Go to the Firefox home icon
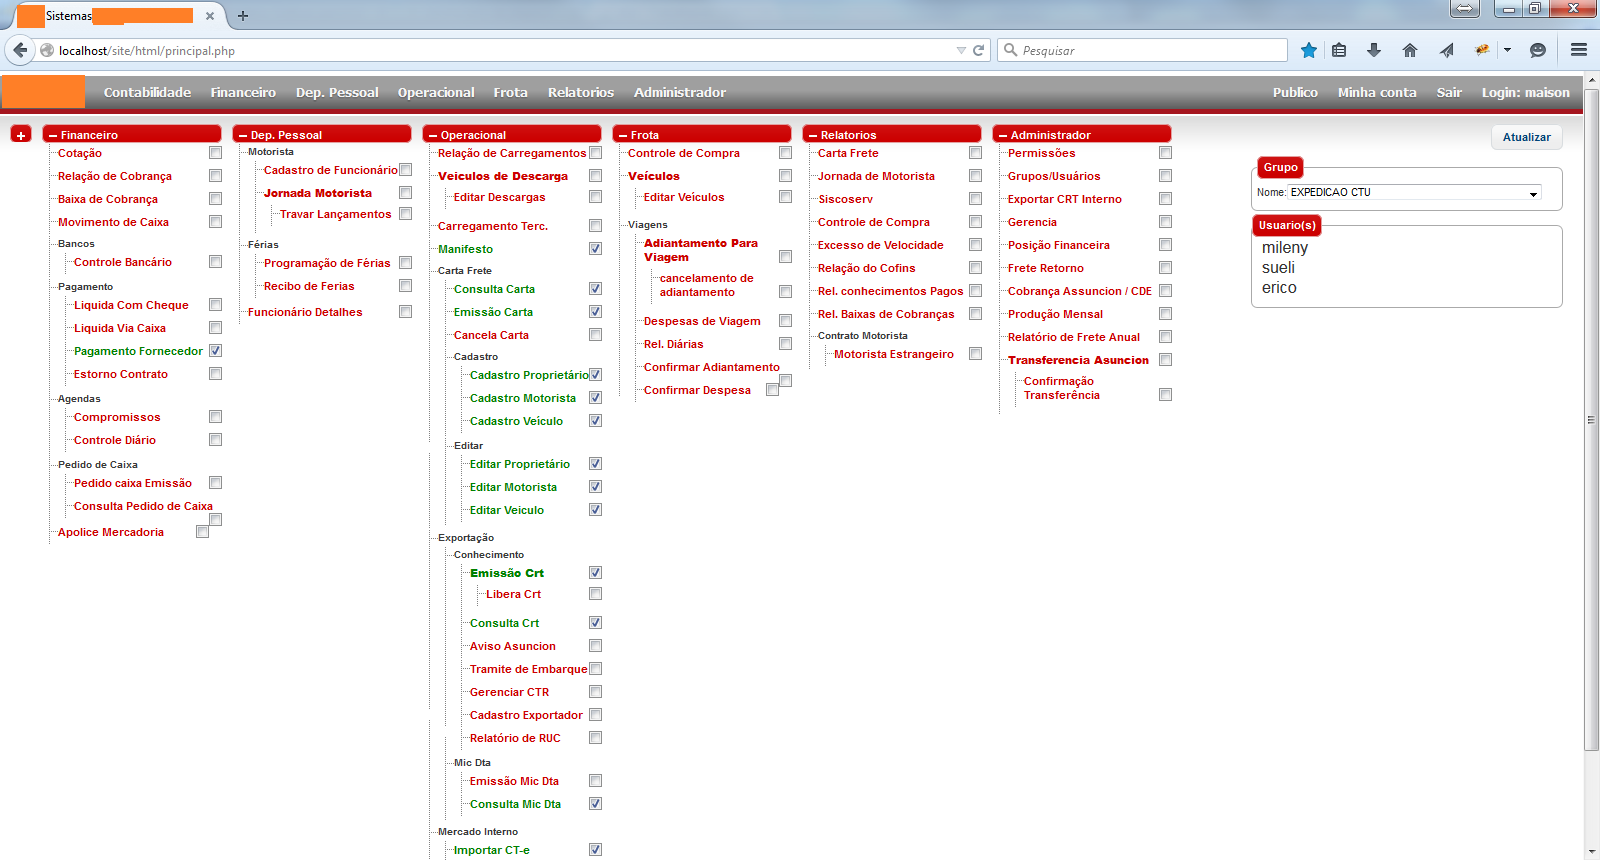The width and height of the screenshot is (1600, 860). coord(1410,50)
